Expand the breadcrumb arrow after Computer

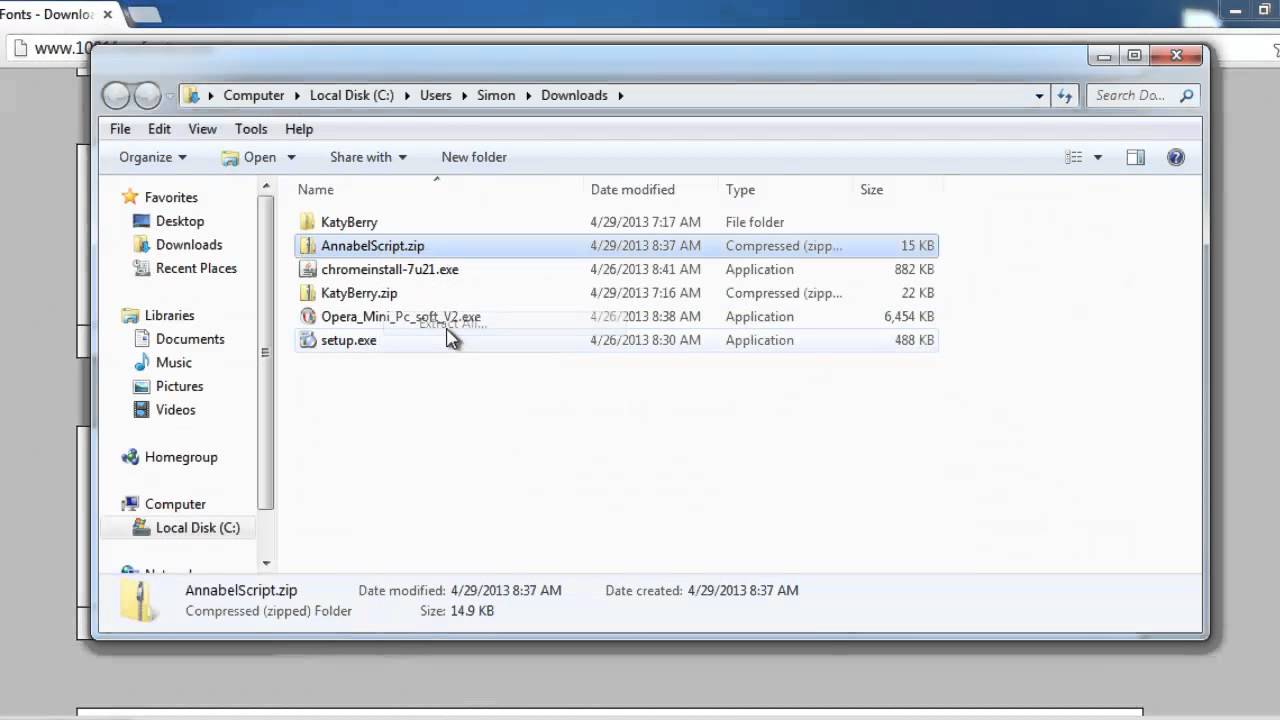(297, 96)
